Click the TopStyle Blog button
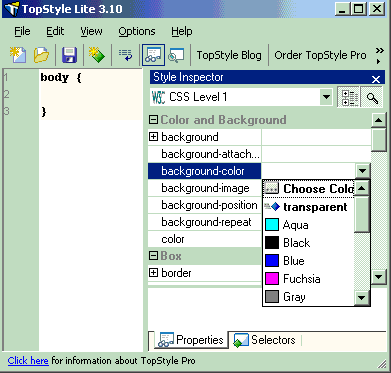This screenshot has width=391, height=373. pos(229,55)
